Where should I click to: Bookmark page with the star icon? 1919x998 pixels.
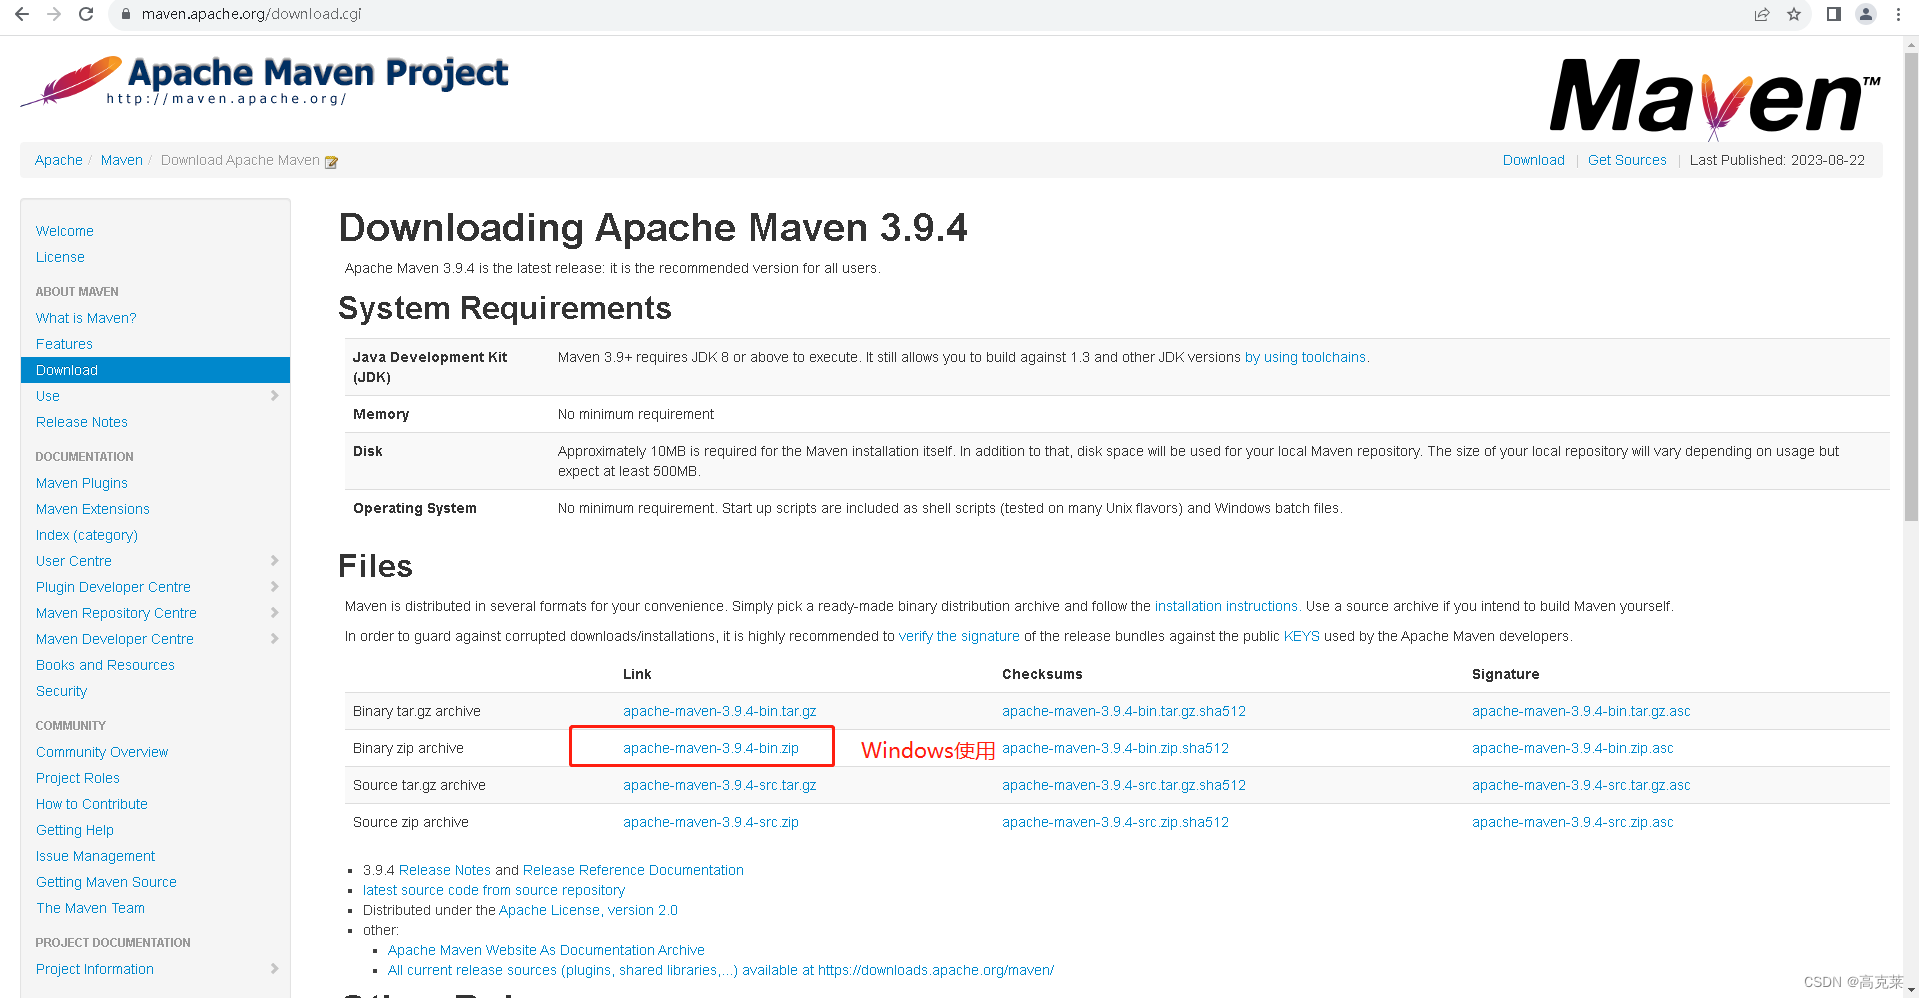pos(1794,14)
